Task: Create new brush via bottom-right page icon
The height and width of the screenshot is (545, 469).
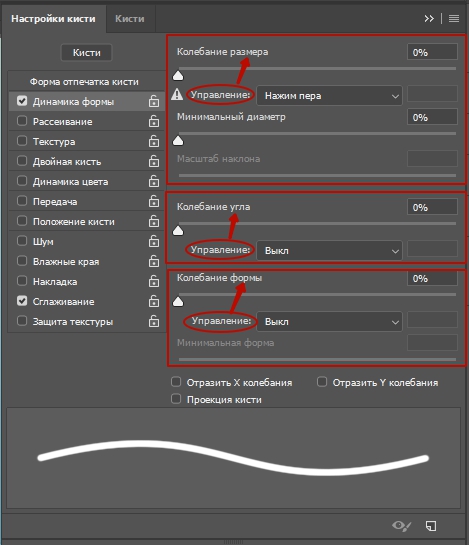Action: pyautogui.click(x=431, y=526)
